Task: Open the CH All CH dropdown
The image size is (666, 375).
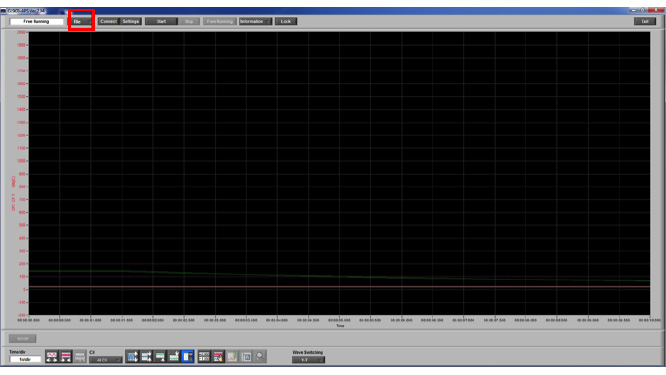Action: (105, 360)
